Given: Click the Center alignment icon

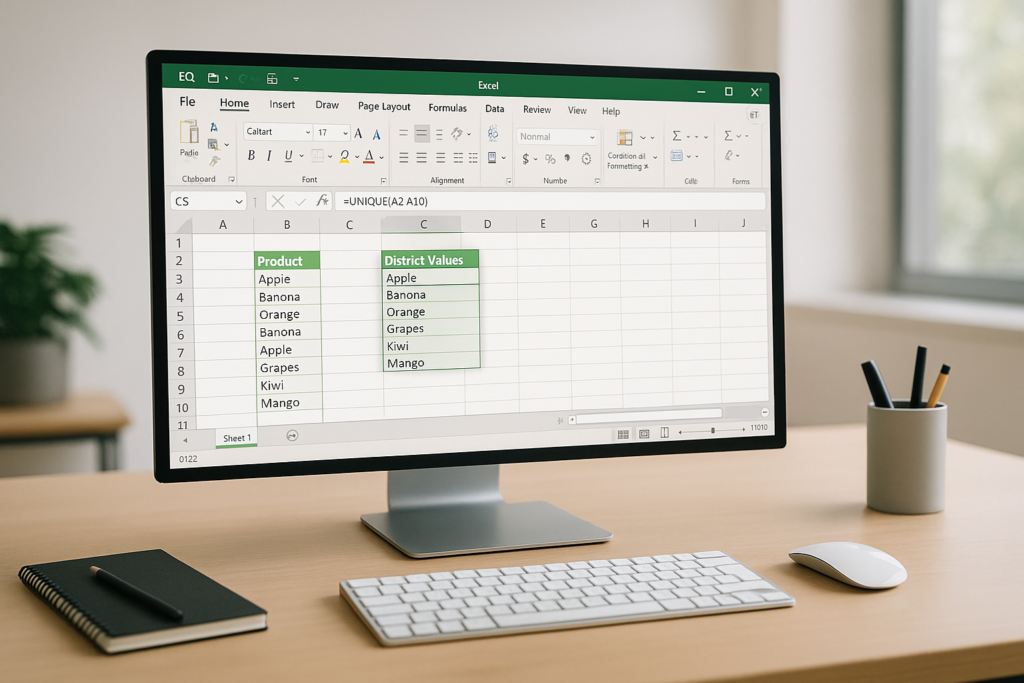Looking at the screenshot, I should pos(422,157).
